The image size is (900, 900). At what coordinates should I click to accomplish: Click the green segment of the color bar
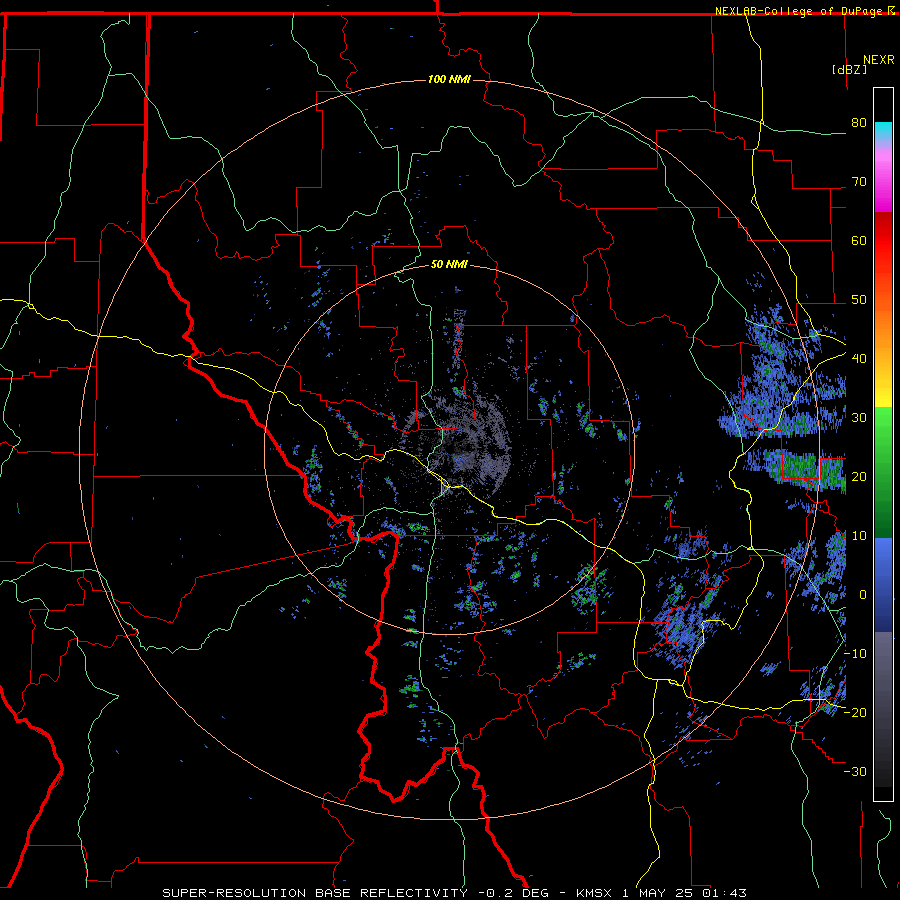pos(883,472)
